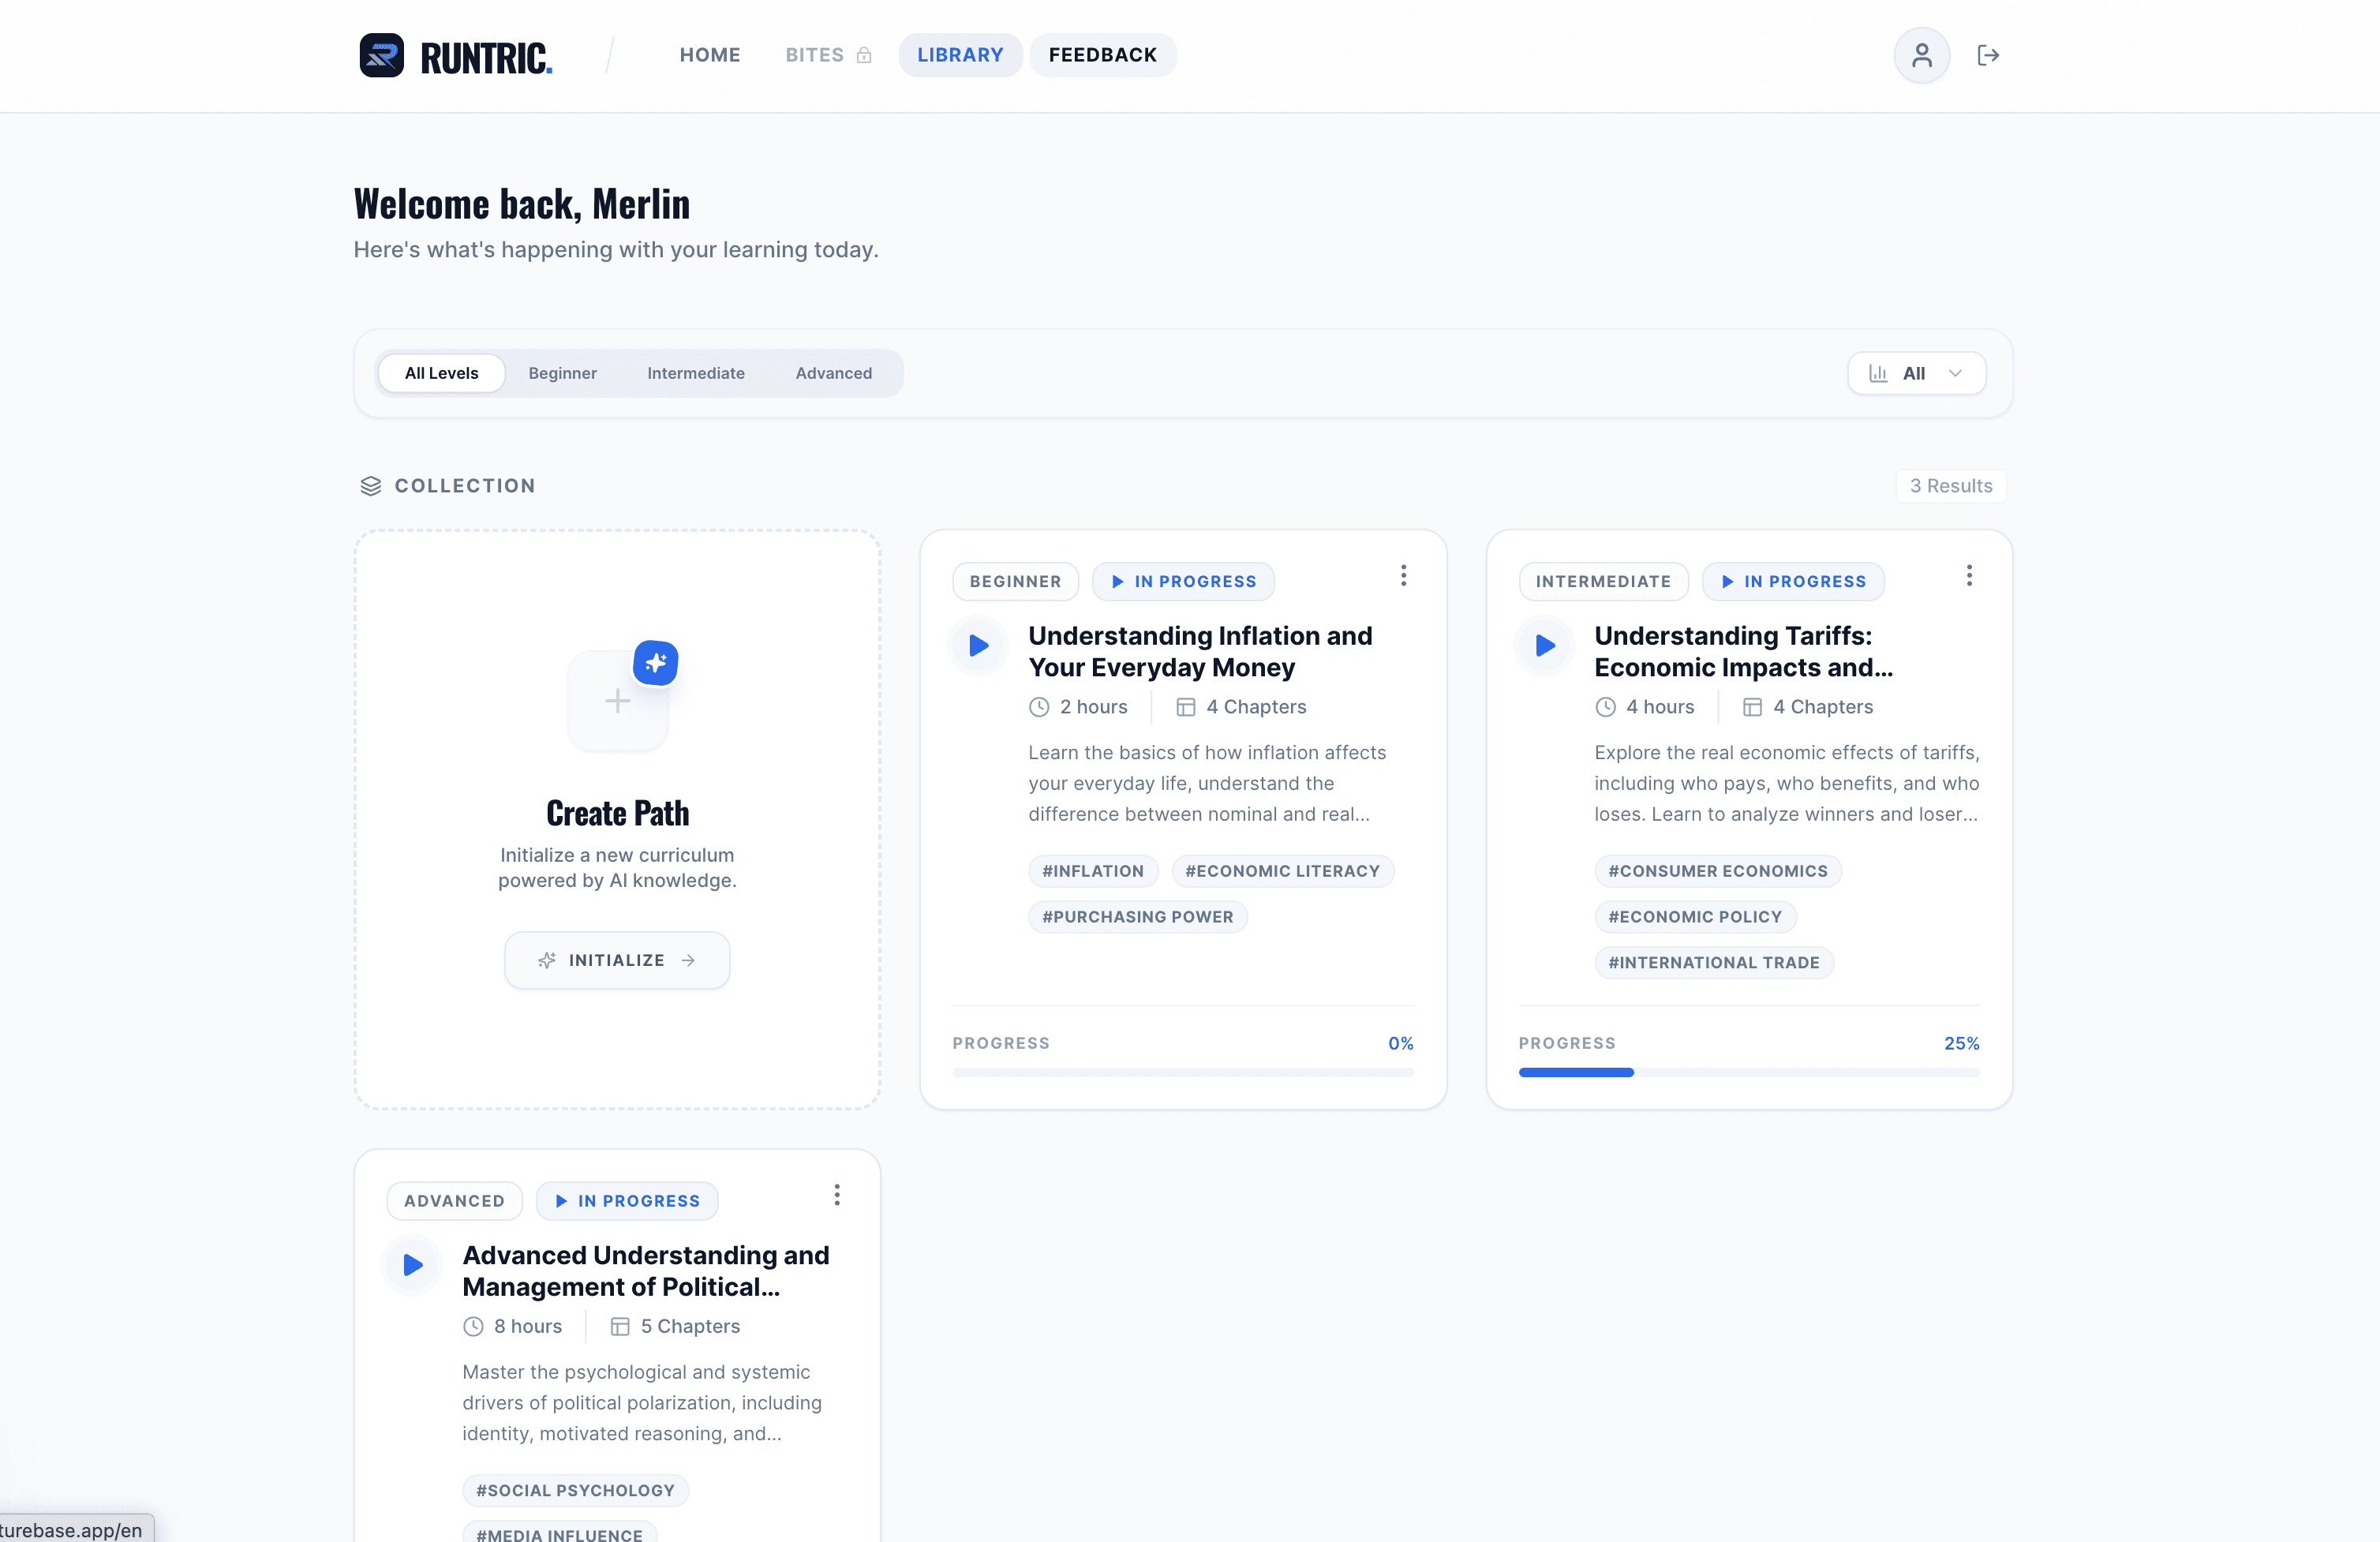The width and height of the screenshot is (2380, 1542).
Task: Open the All progress filter dropdown
Action: (x=1916, y=372)
